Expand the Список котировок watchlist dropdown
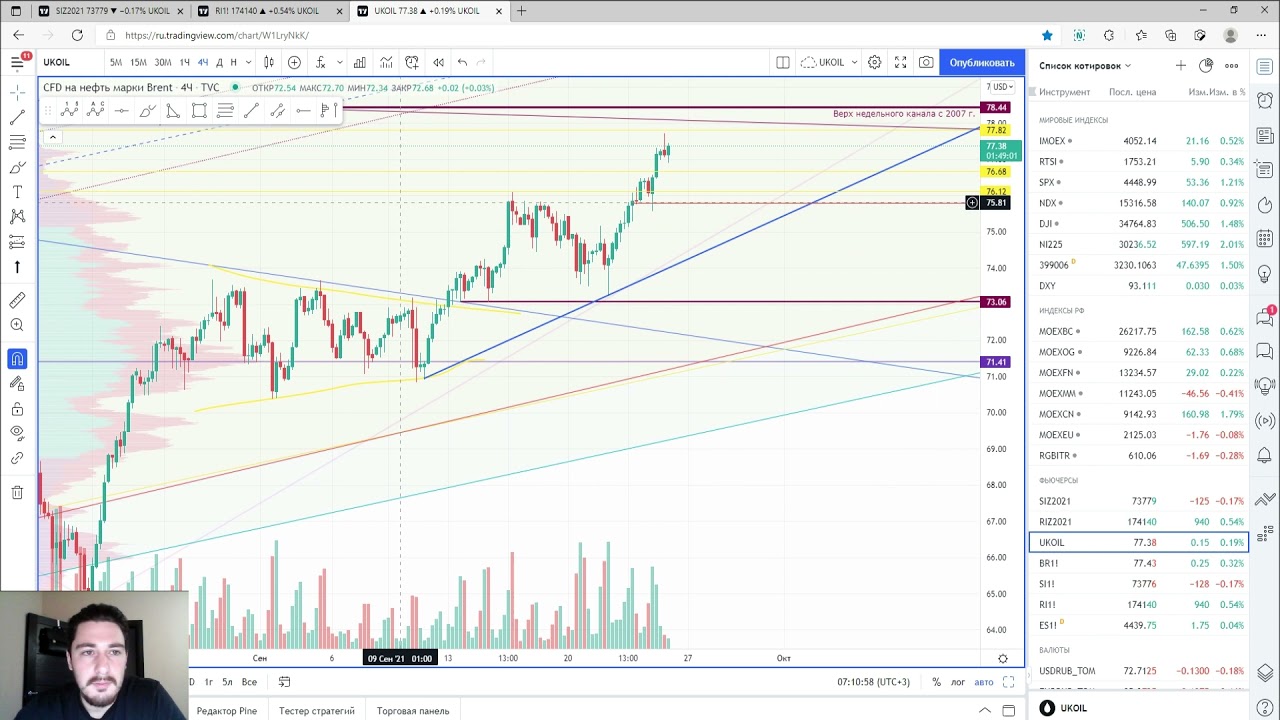 (1085, 66)
